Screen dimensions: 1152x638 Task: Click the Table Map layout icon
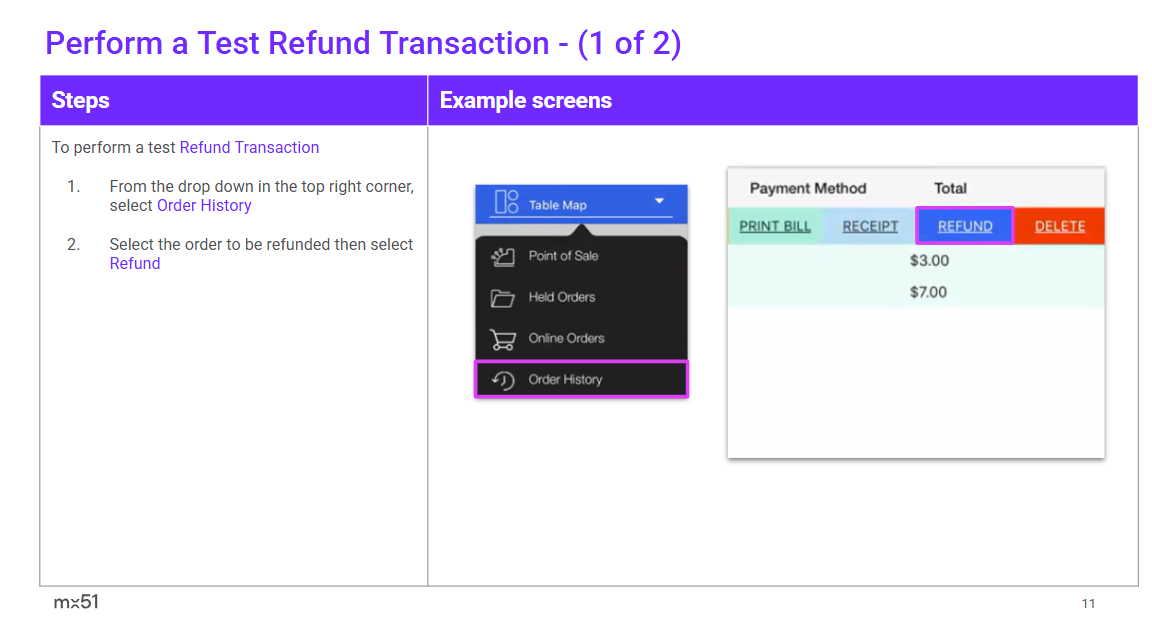506,202
